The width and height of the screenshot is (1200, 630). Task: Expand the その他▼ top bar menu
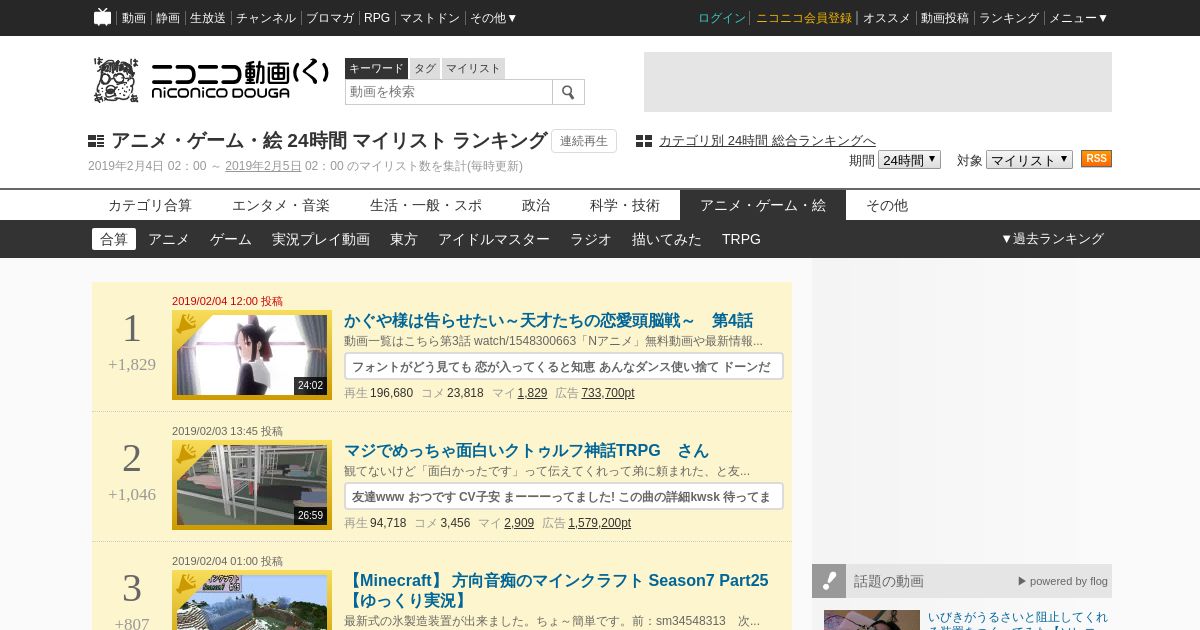tap(494, 18)
